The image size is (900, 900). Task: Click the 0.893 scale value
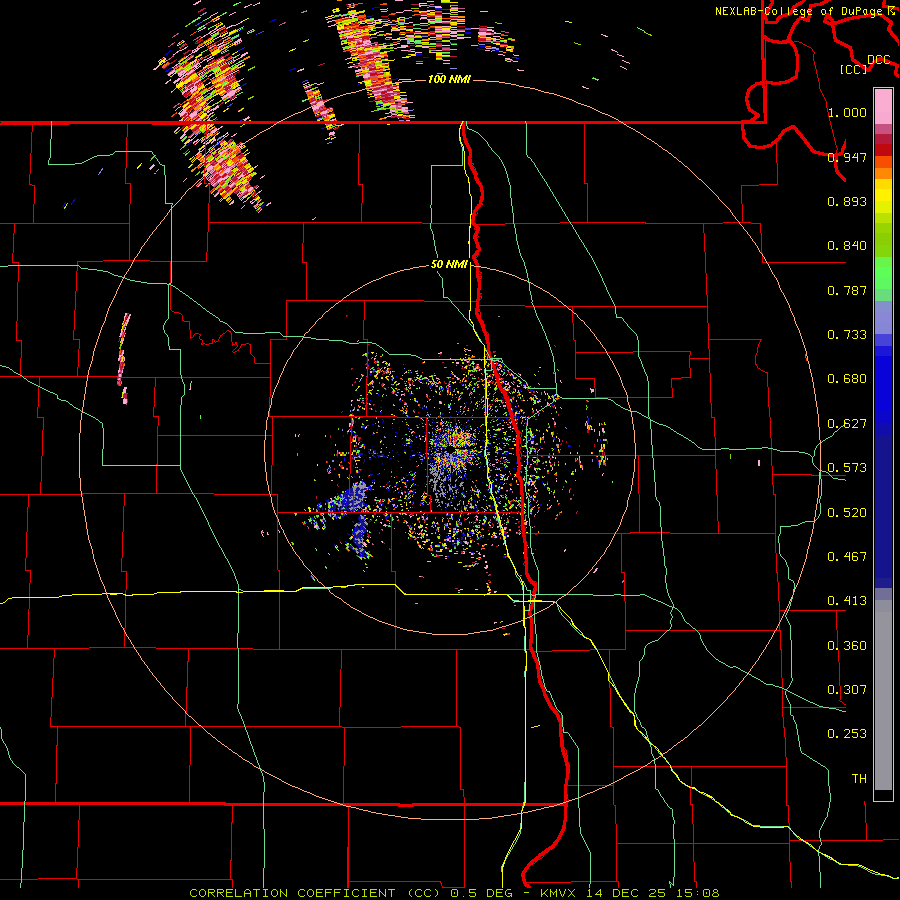click(847, 201)
